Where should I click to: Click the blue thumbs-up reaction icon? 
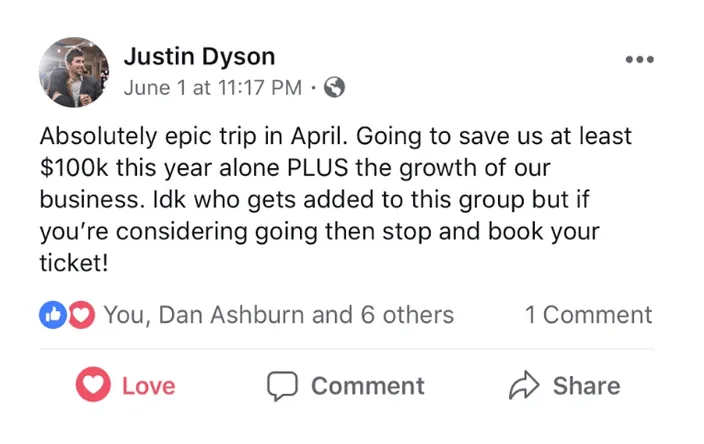pos(51,315)
